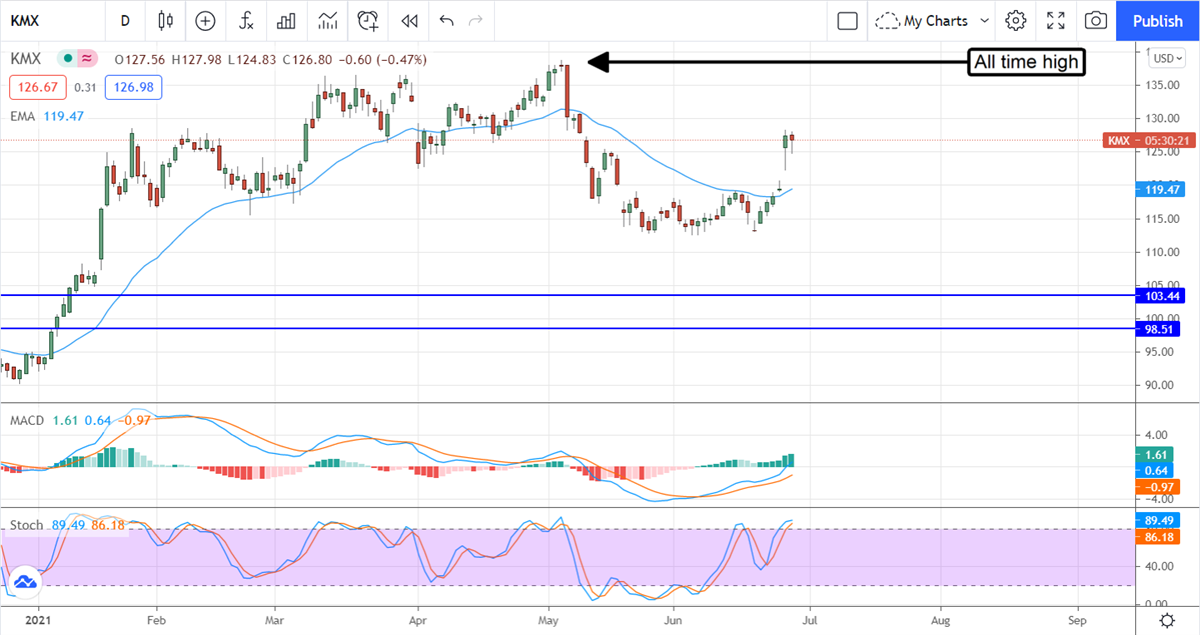Image resolution: width=1200 pixels, height=635 pixels.
Task: Click the 98.51 horizontal line price label
Action: [1158, 328]
